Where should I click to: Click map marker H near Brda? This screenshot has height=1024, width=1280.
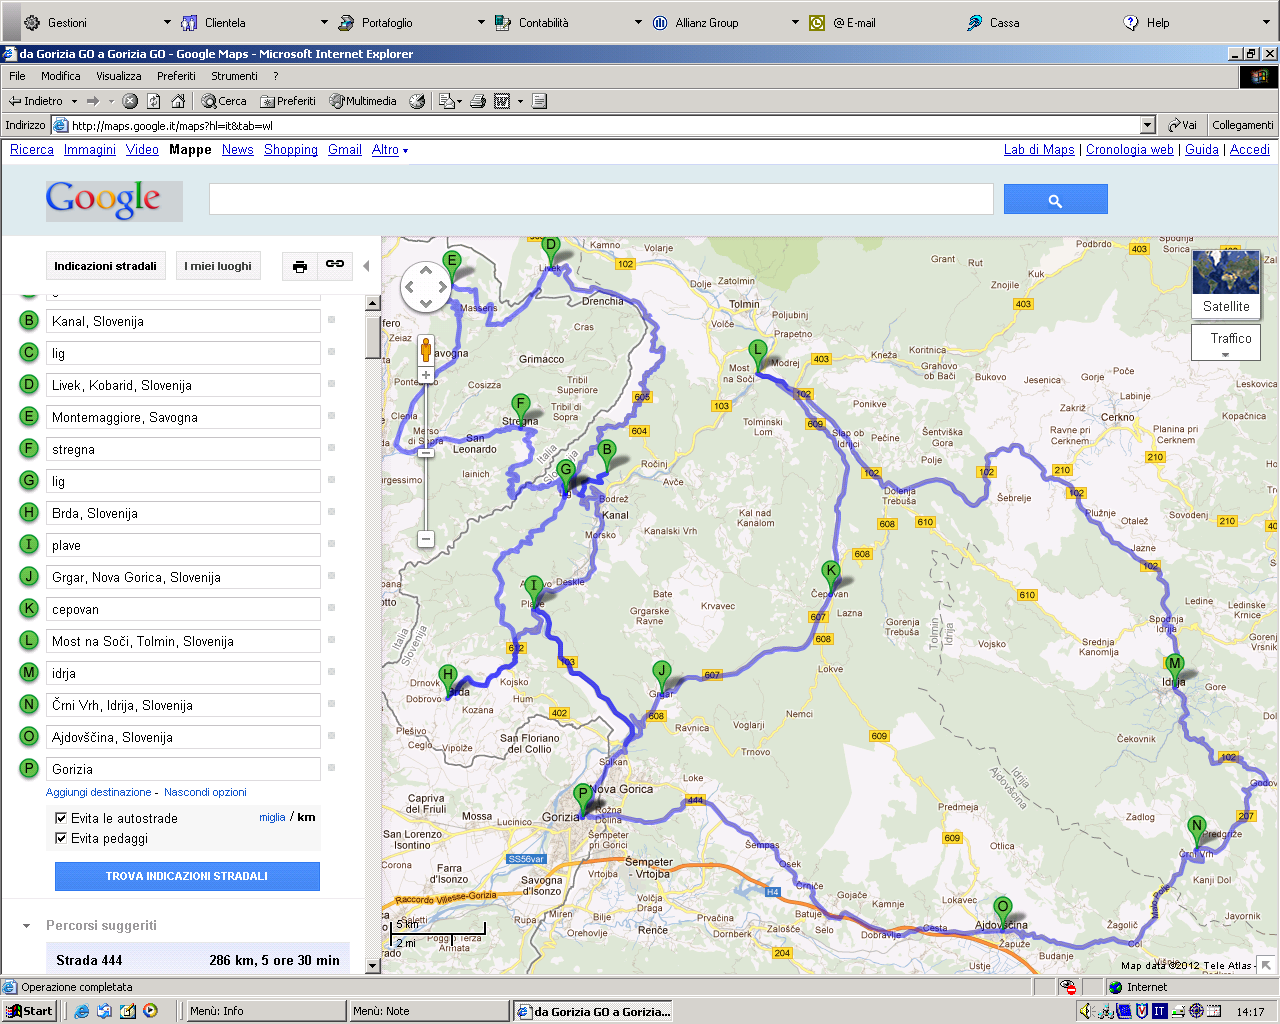click(448, 680)
